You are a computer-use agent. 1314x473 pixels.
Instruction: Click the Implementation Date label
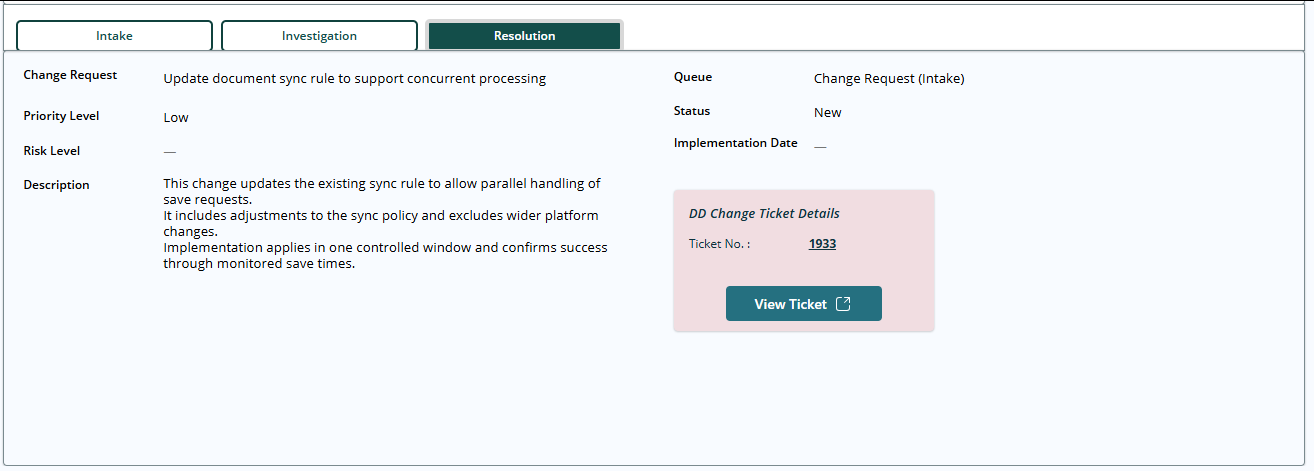point(736,143)
